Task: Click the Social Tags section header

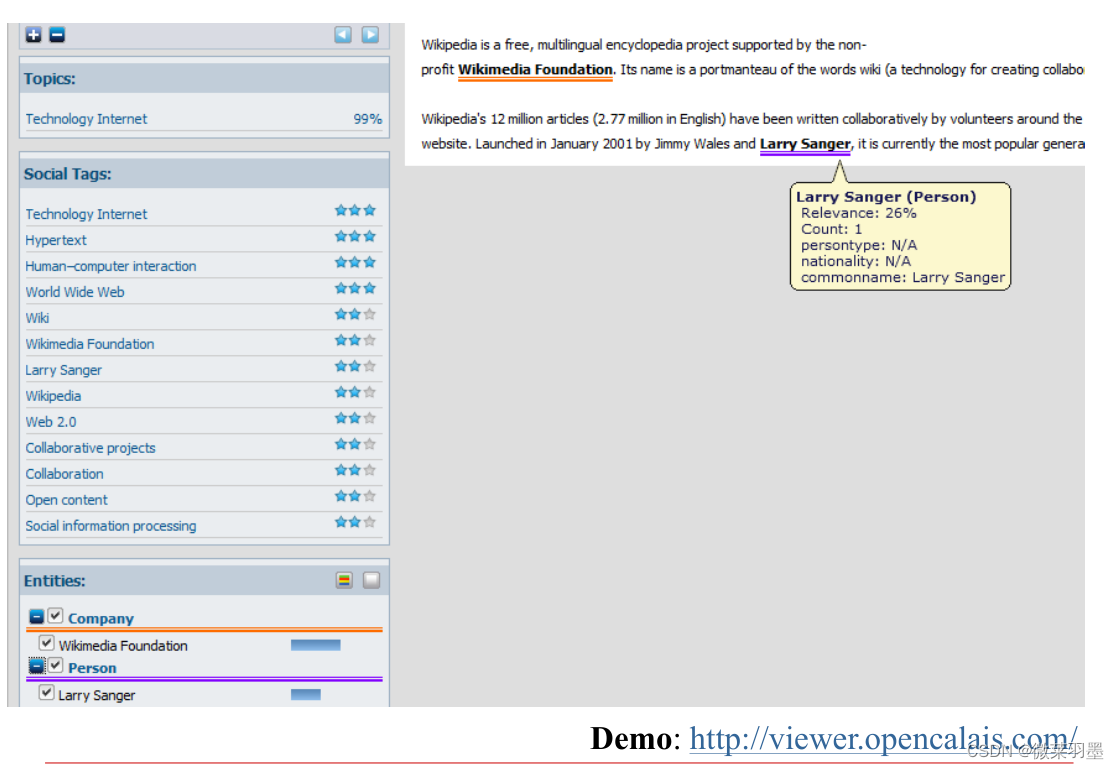Action: click(204, 174)
